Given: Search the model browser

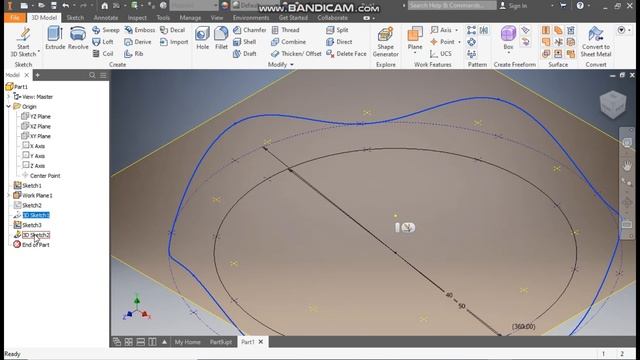Looking at the screenshot, I should coord(92,75).
